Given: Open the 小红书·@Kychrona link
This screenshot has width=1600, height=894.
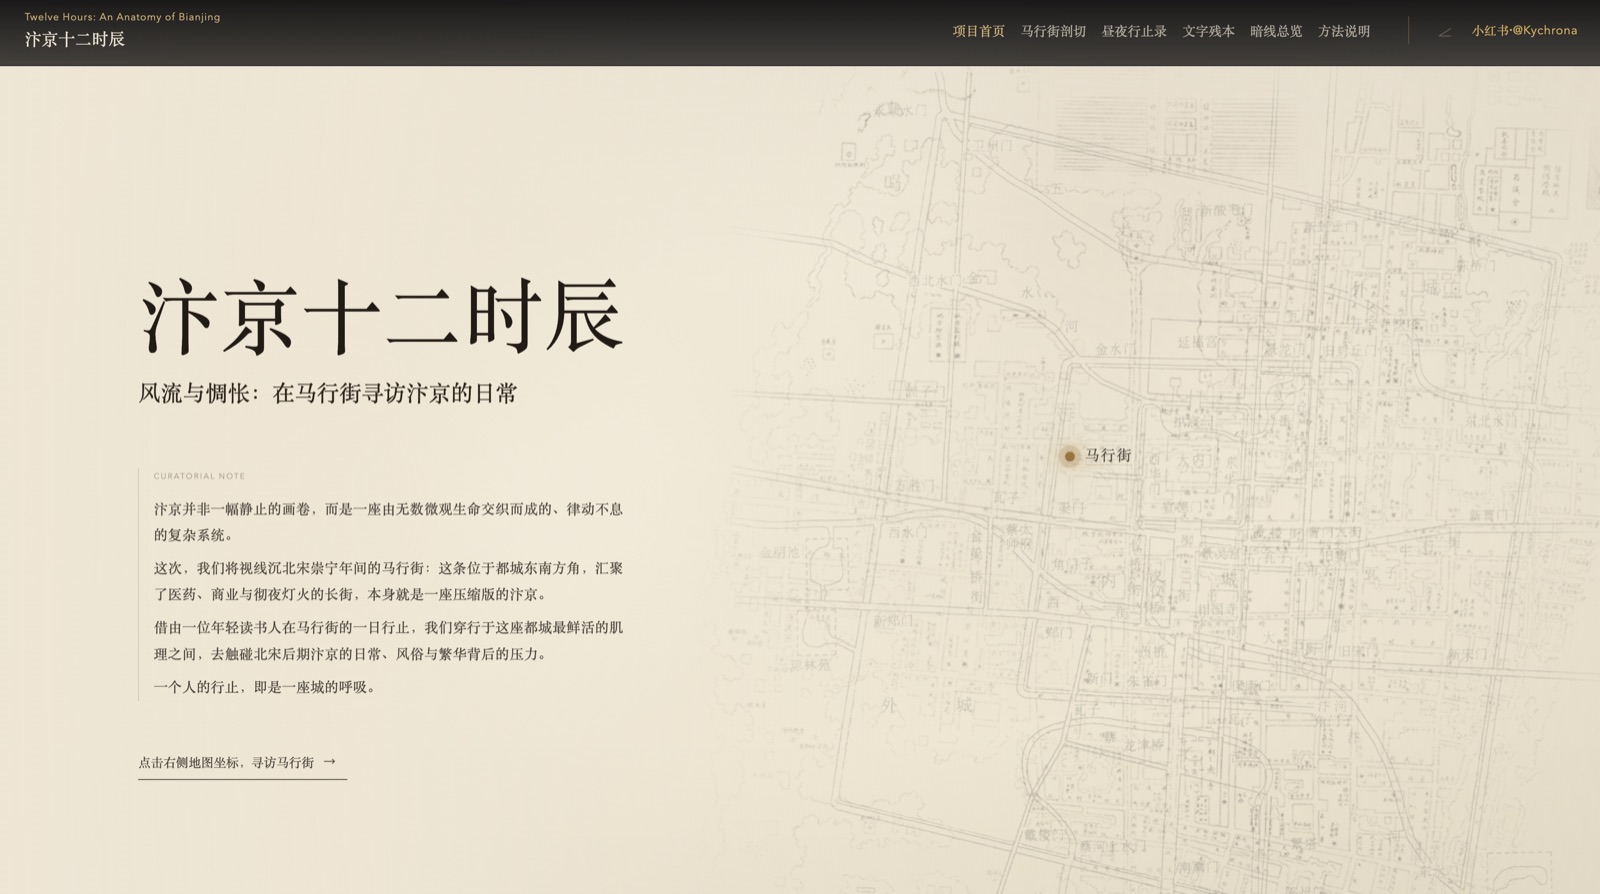Looking at the screenshot, I should [1524, 31].
